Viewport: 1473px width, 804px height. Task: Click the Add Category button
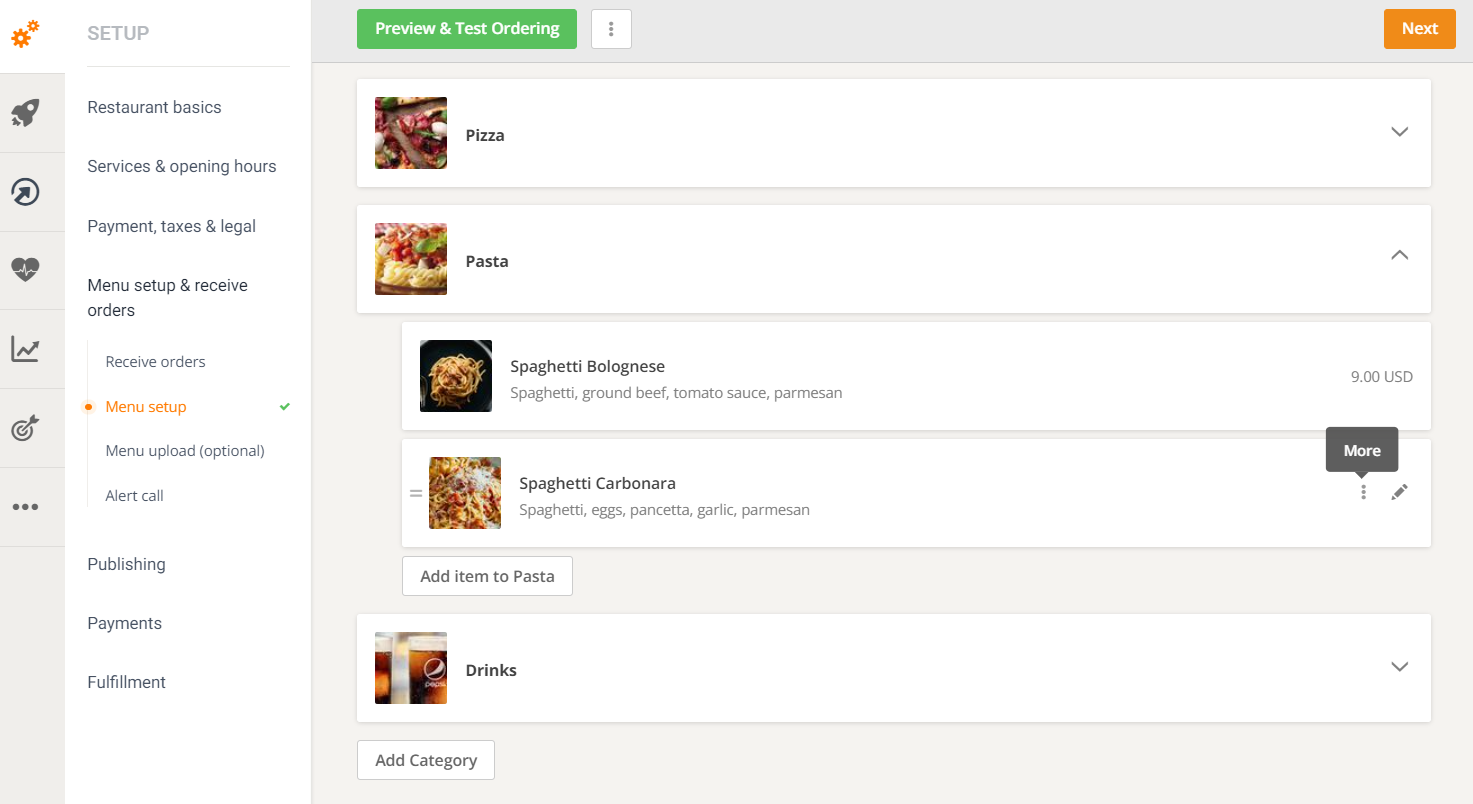(x=425, y=760)
